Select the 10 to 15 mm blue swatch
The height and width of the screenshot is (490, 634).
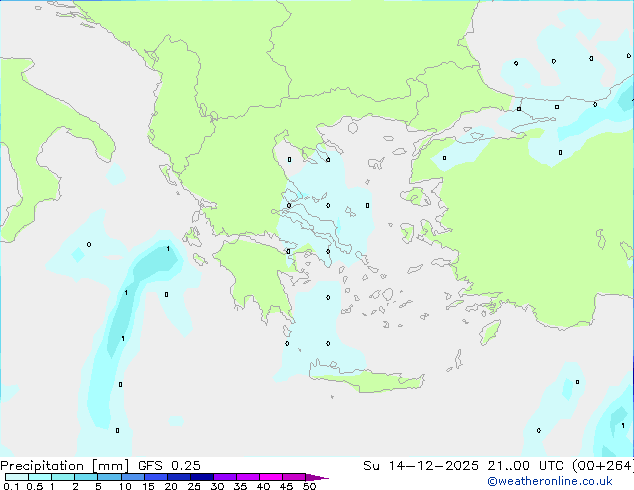point(132,477)
